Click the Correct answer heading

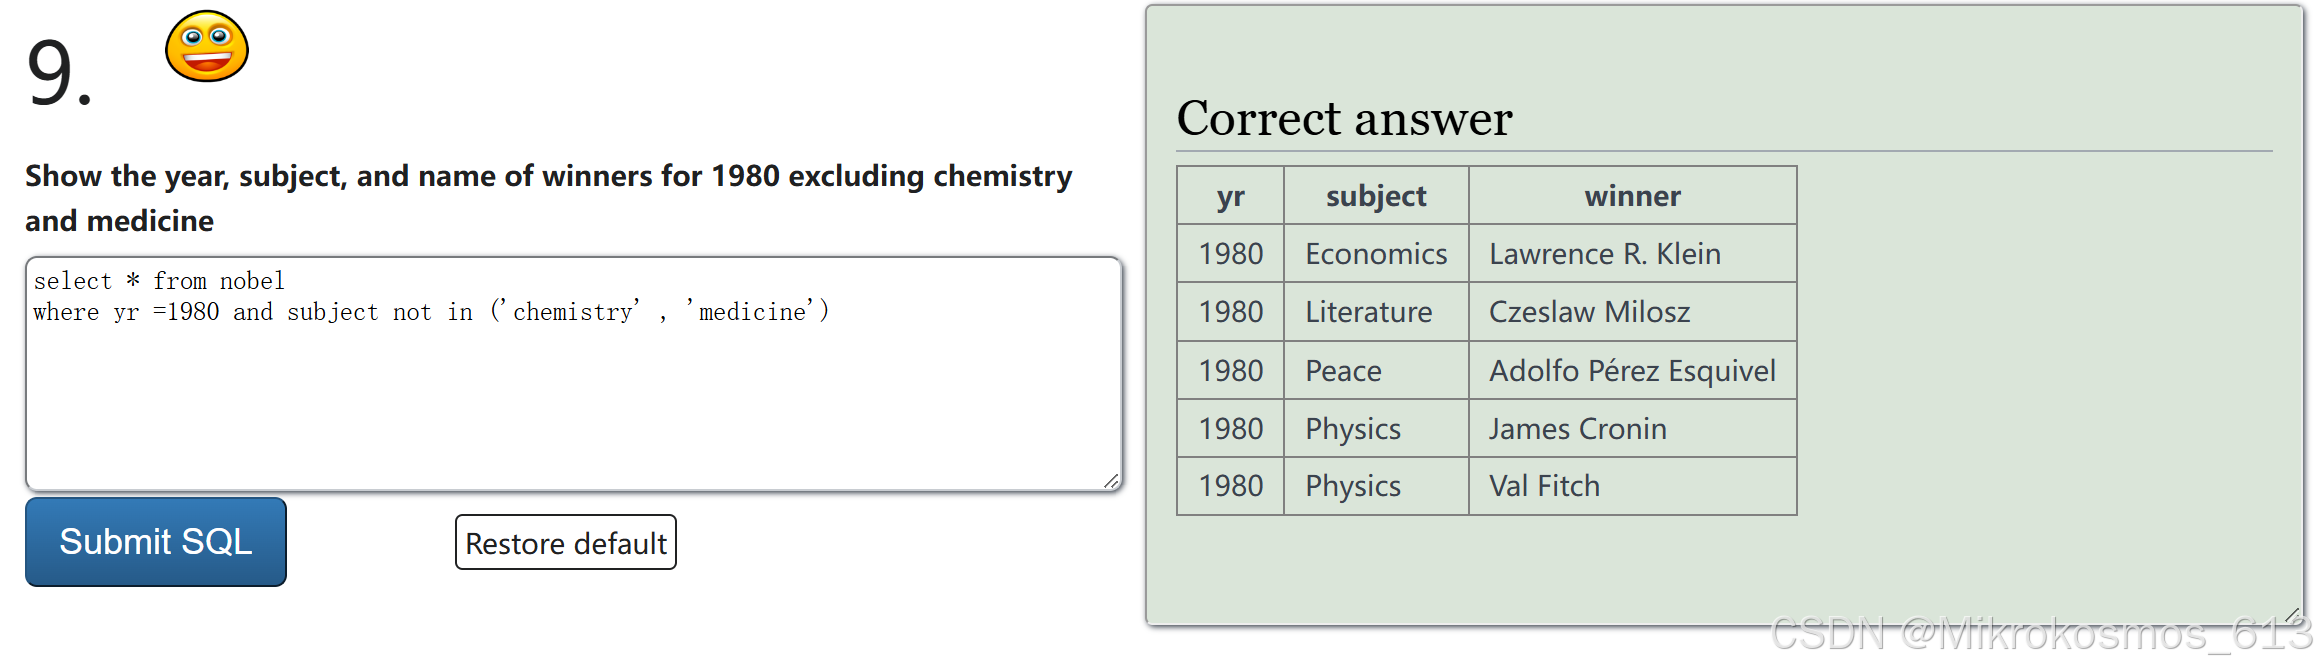[1344, 118]
